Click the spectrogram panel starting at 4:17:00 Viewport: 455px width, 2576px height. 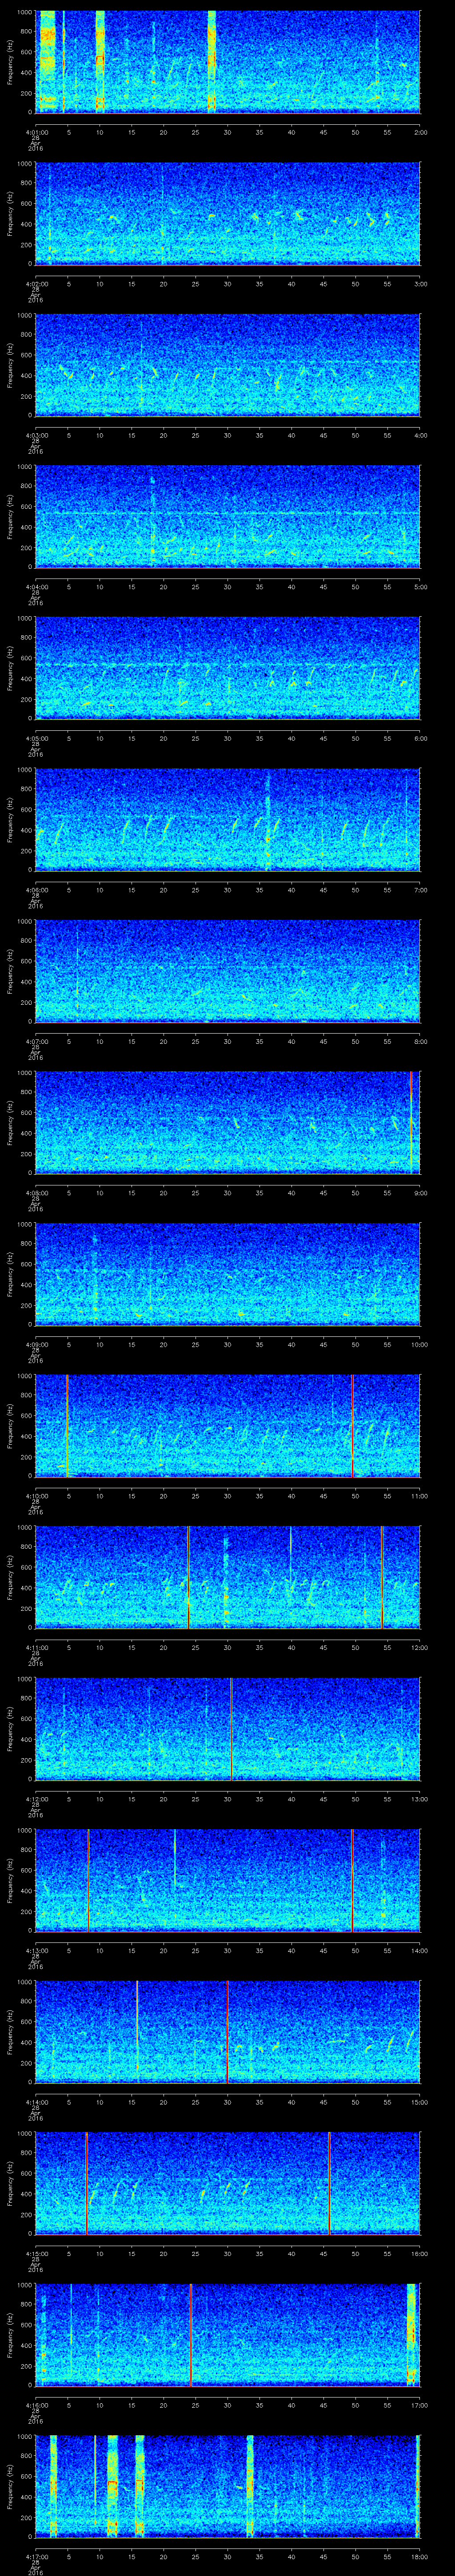coord(228,2486)
